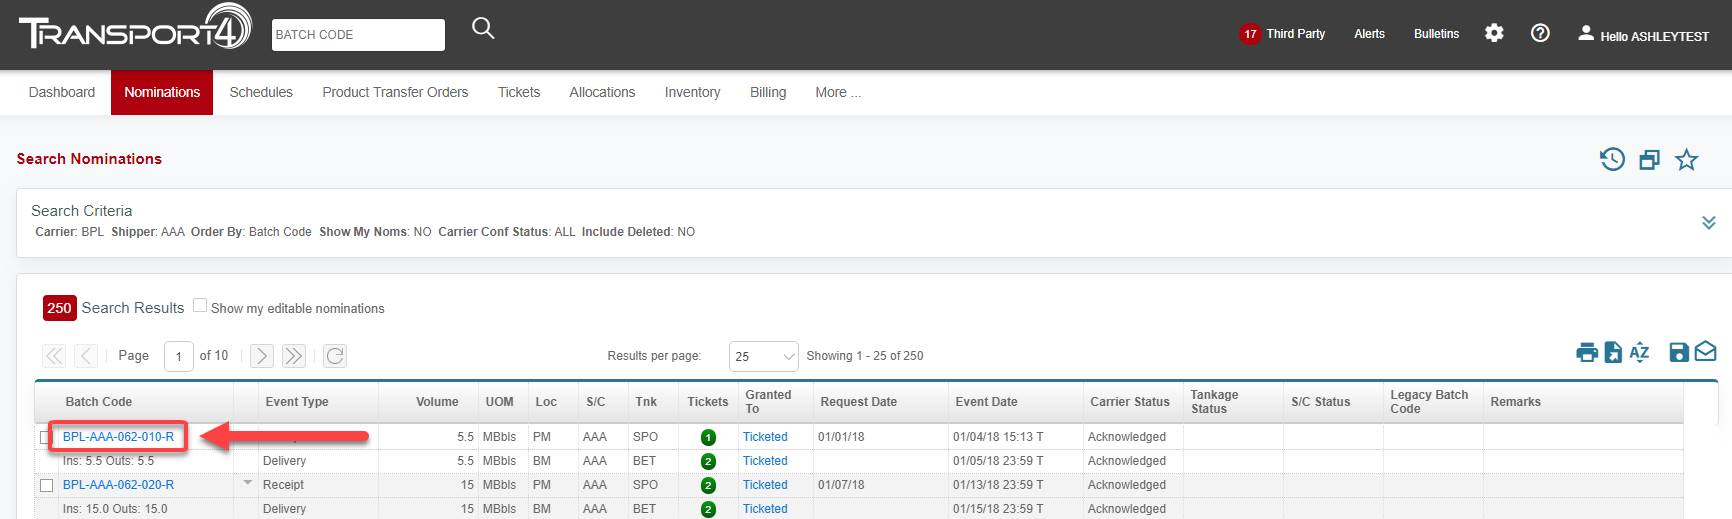Open batch code BPL-AAA-062-010-R link
The image size is (1732, 519).
[x=118, y=437]
